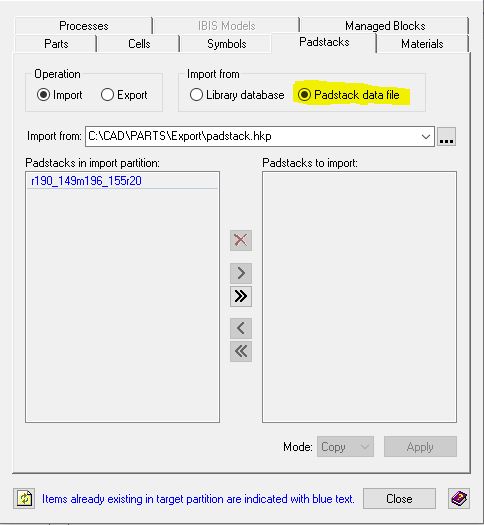
Task: Include all padstacks with double right arrow
Action: pyautogui.click(x=241, y=296)
